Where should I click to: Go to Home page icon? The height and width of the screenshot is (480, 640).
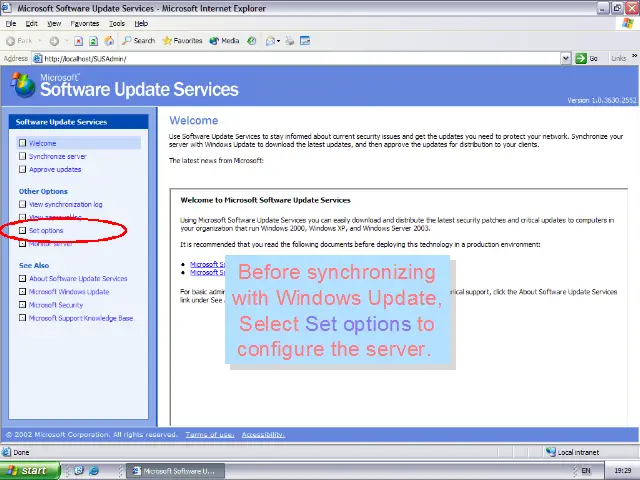click(x=109, y=41)
